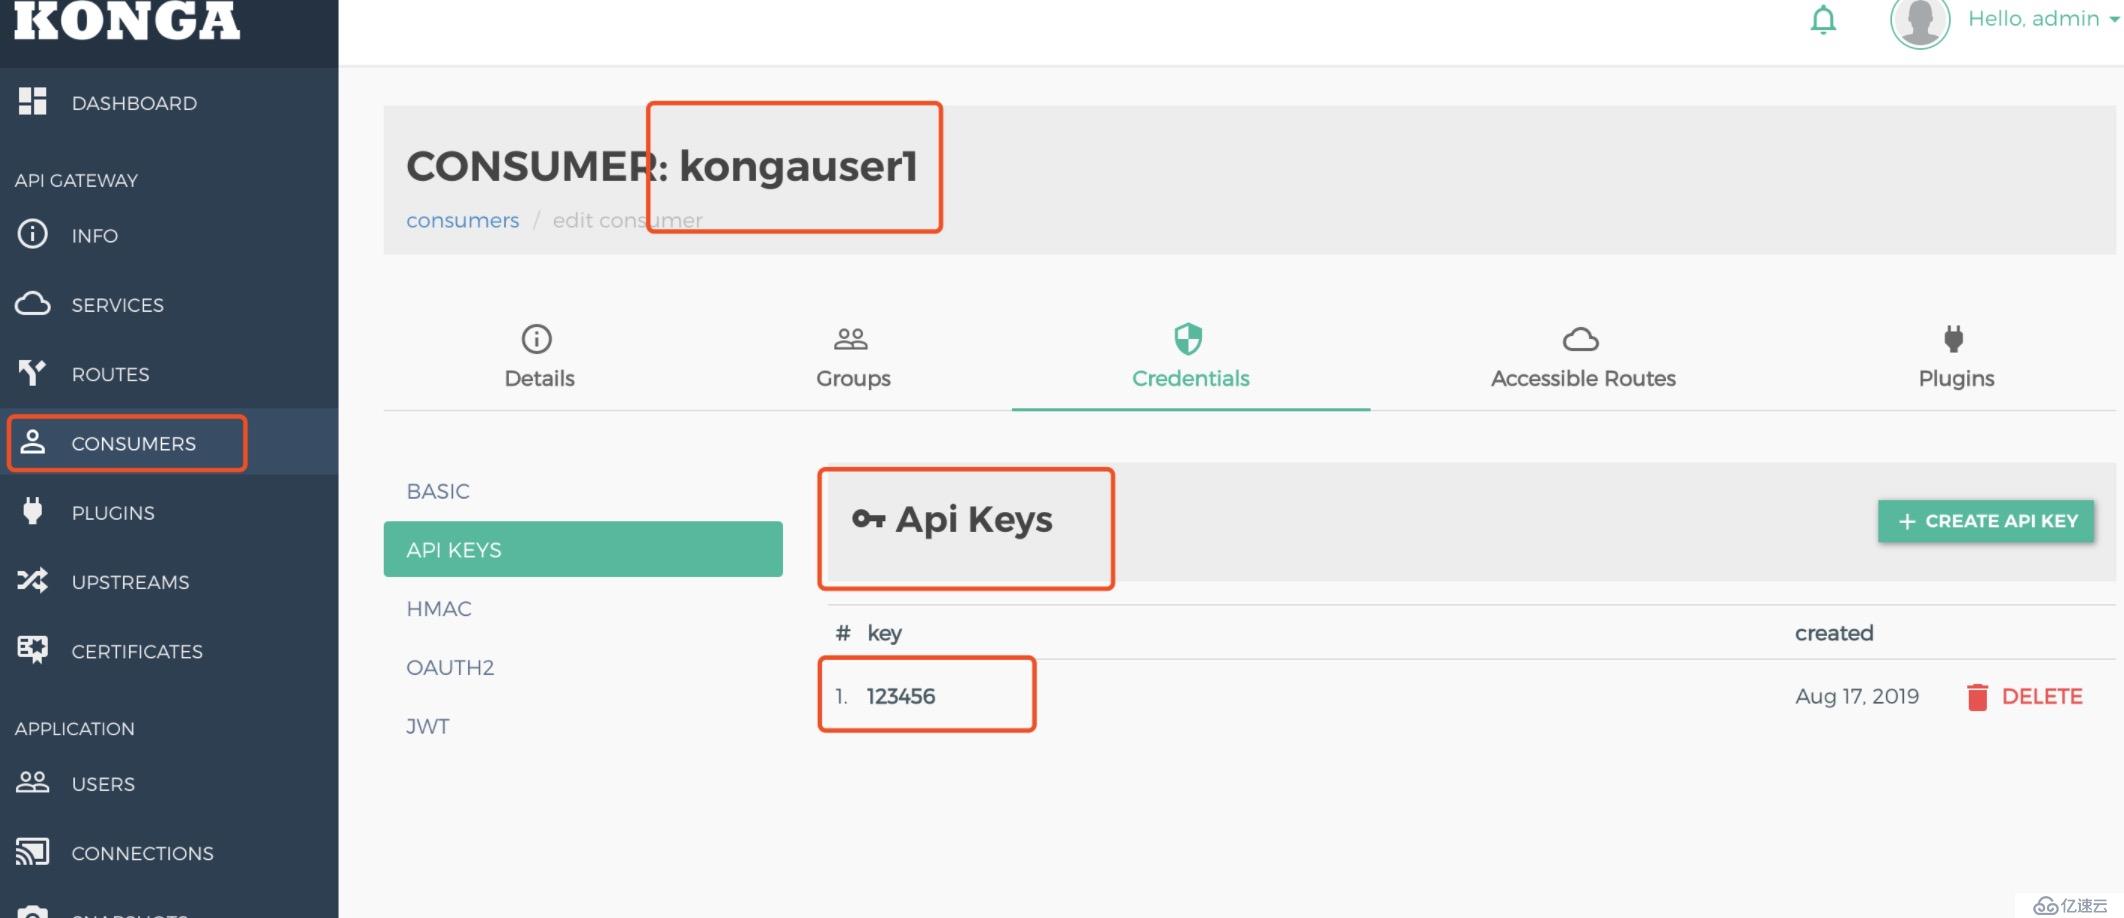
Task: Switch to the Plugins tab
Action: [x=1956, y=357]
